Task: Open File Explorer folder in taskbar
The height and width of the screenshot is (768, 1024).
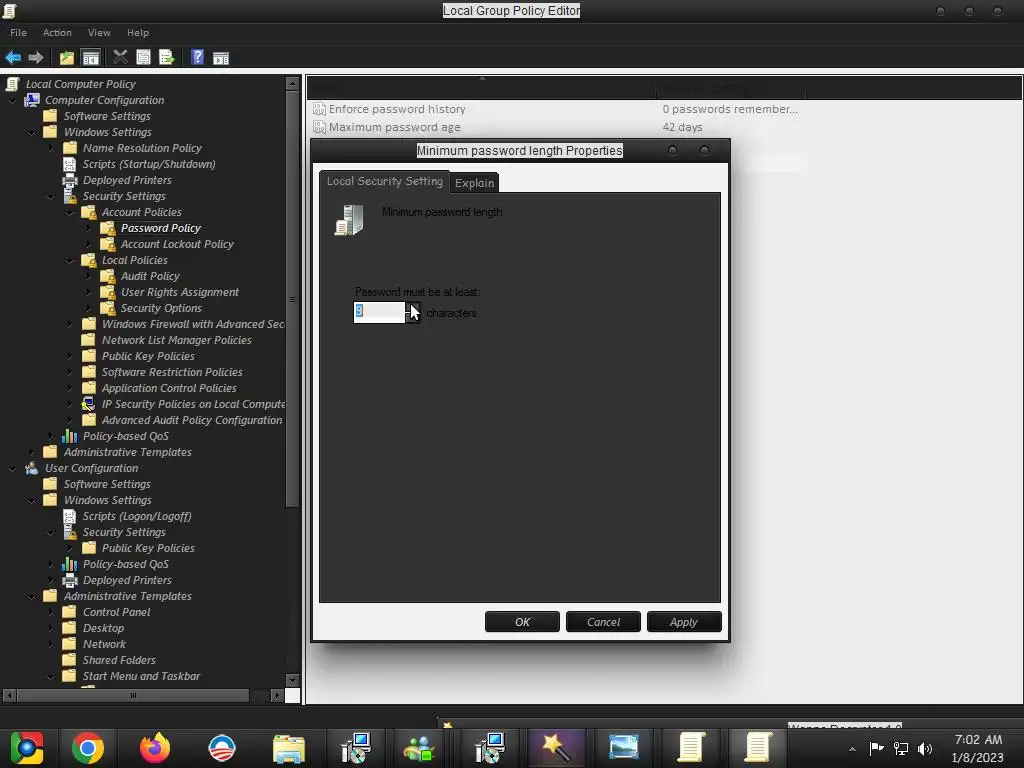Action: [x=289, y=748]
